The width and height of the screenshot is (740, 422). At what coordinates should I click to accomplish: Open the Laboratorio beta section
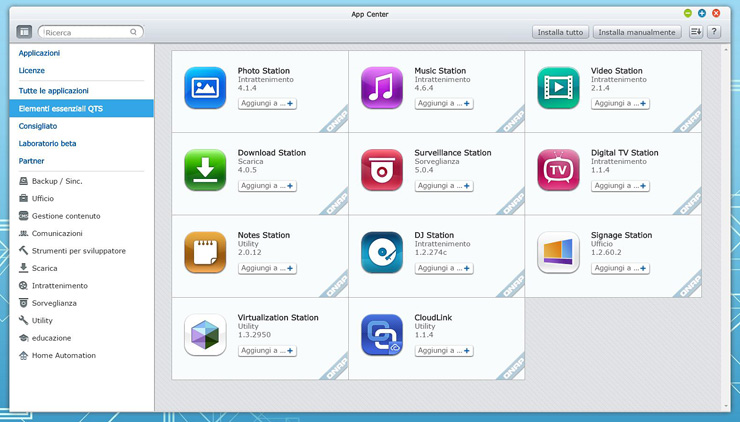coord(48,143)
